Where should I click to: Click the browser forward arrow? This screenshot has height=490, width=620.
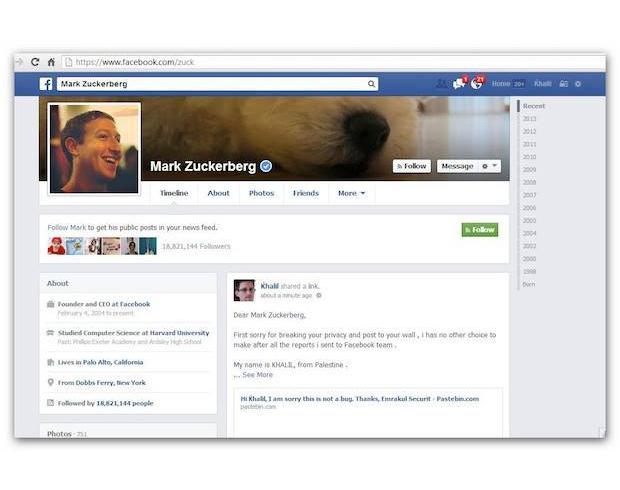(19, 62)
